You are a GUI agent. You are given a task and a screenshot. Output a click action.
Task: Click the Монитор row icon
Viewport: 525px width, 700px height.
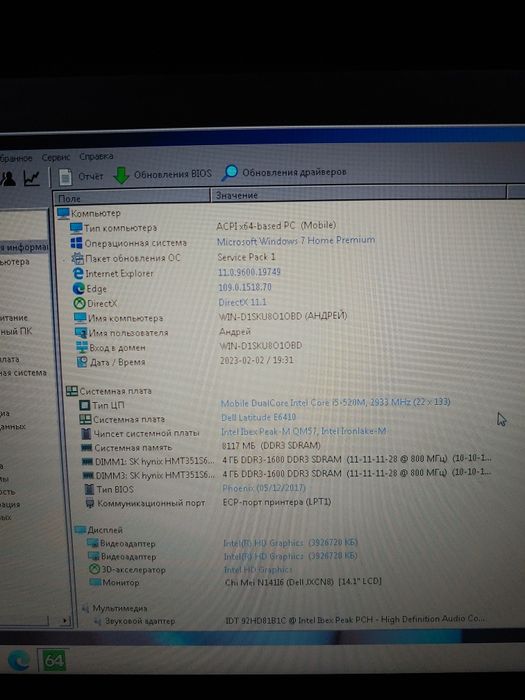(x=95, y=582)
